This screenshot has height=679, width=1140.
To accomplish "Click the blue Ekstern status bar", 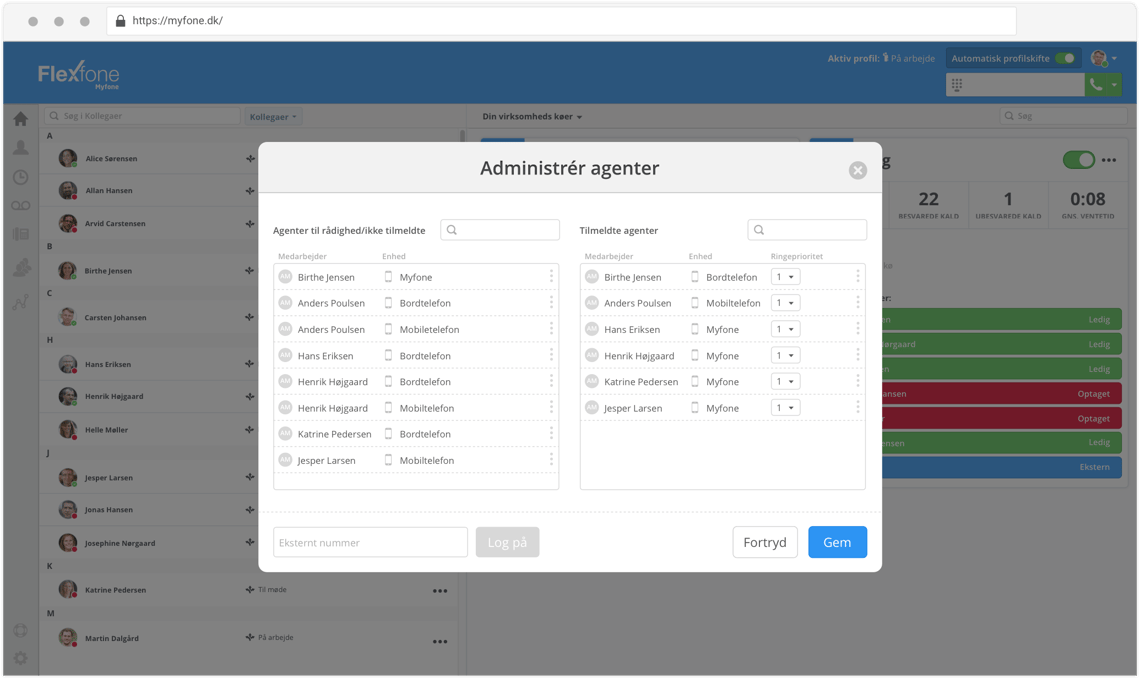I will tap(1002, 467).
